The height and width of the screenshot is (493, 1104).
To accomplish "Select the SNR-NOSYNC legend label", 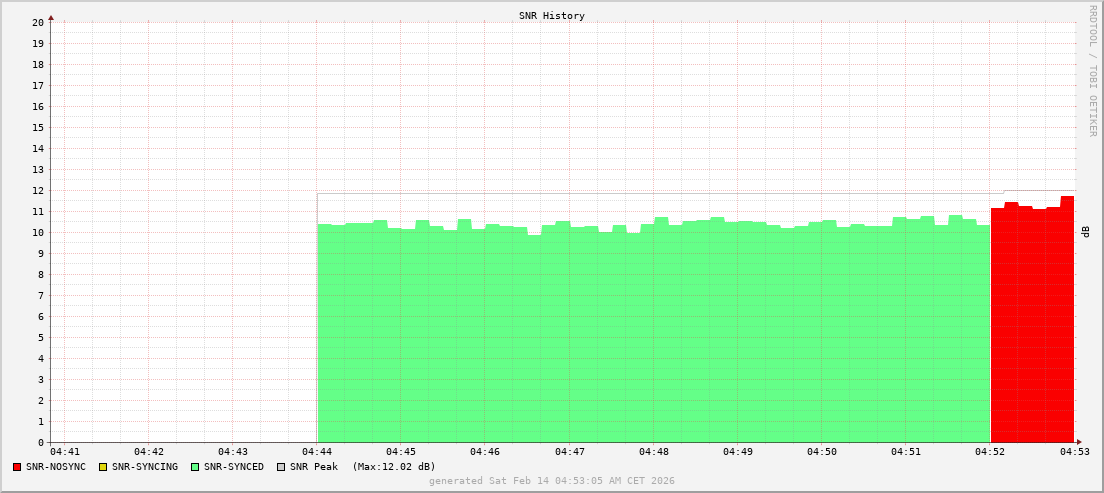I will pos(56,467).
